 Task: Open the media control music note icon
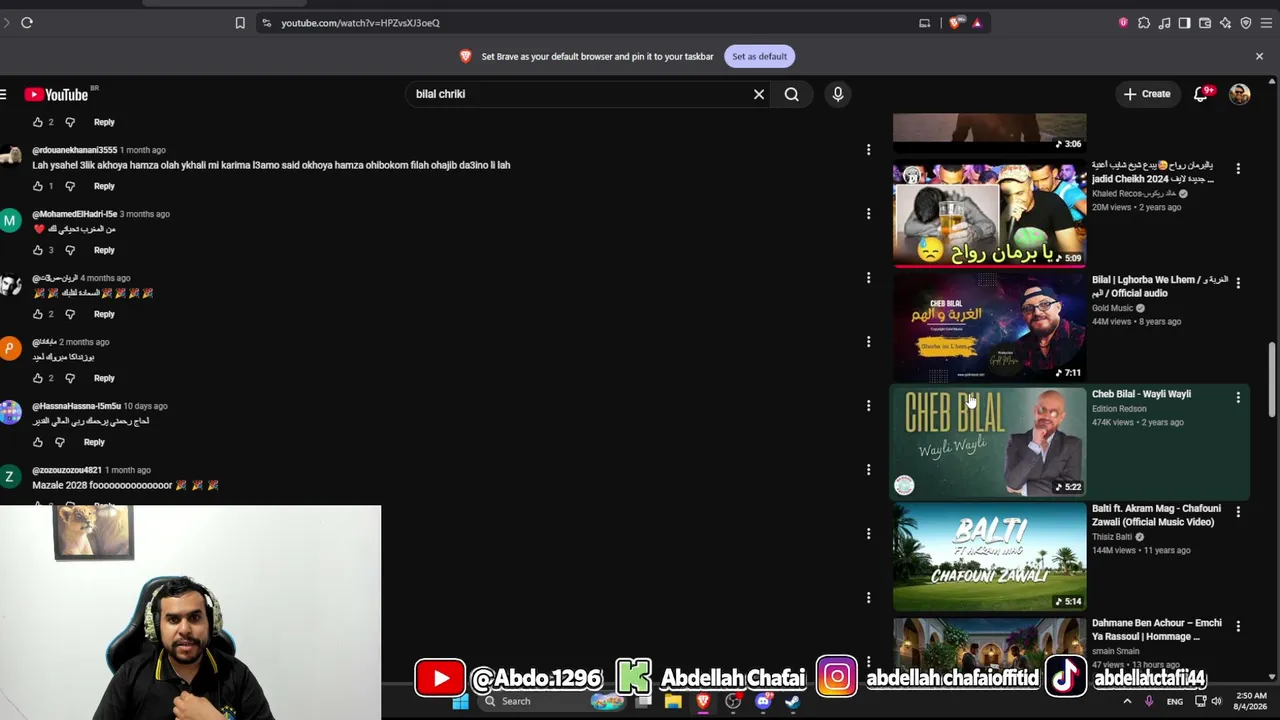click(x=1164, y=23)
